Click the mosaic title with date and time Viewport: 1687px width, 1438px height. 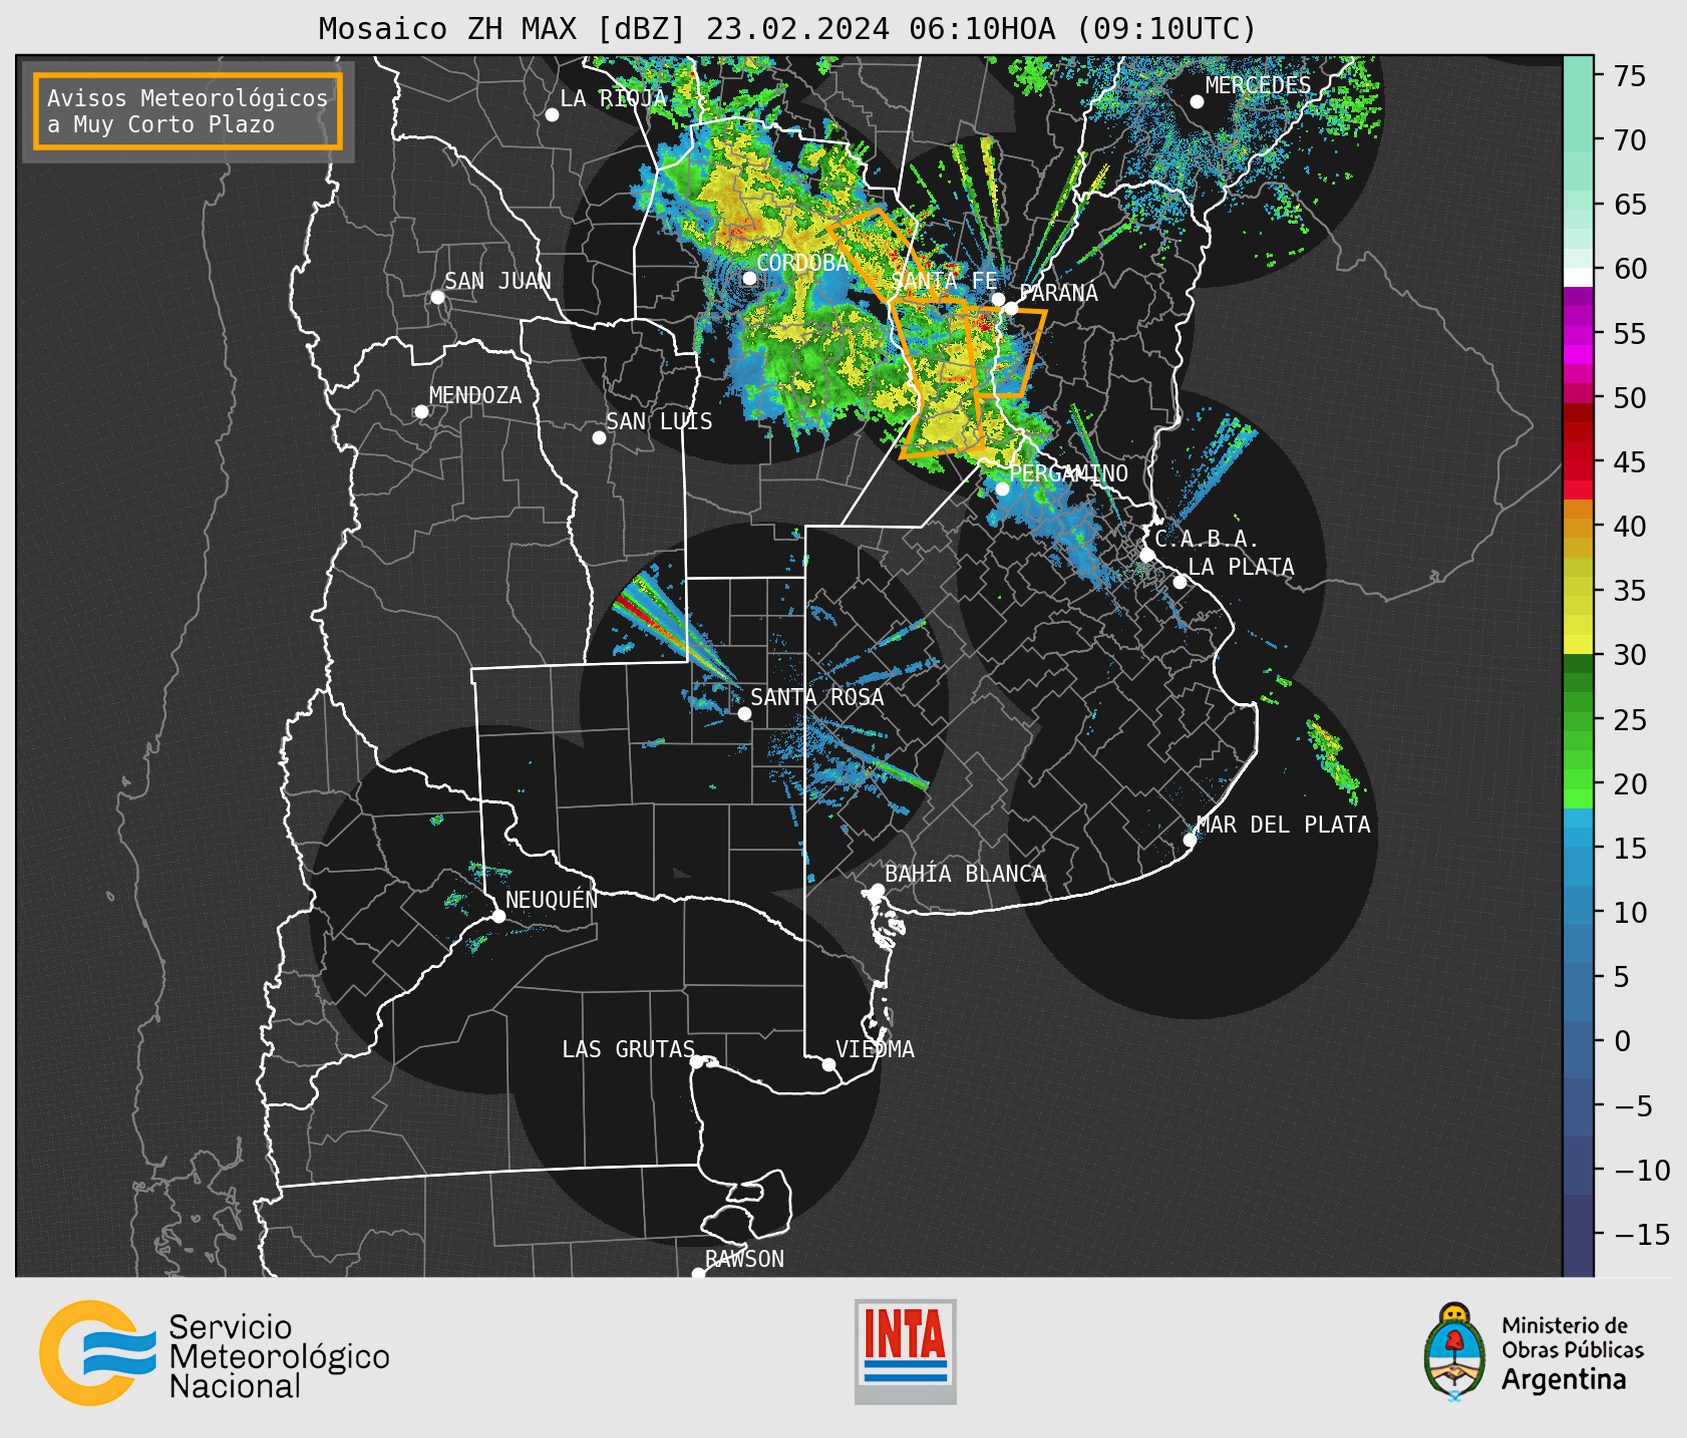(787, 29)
